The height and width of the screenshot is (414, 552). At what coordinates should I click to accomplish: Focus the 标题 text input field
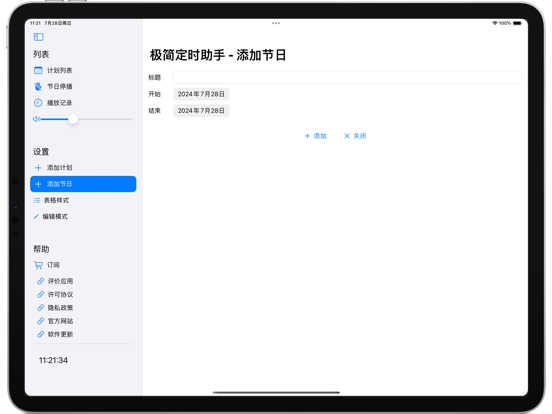(347, 77)
